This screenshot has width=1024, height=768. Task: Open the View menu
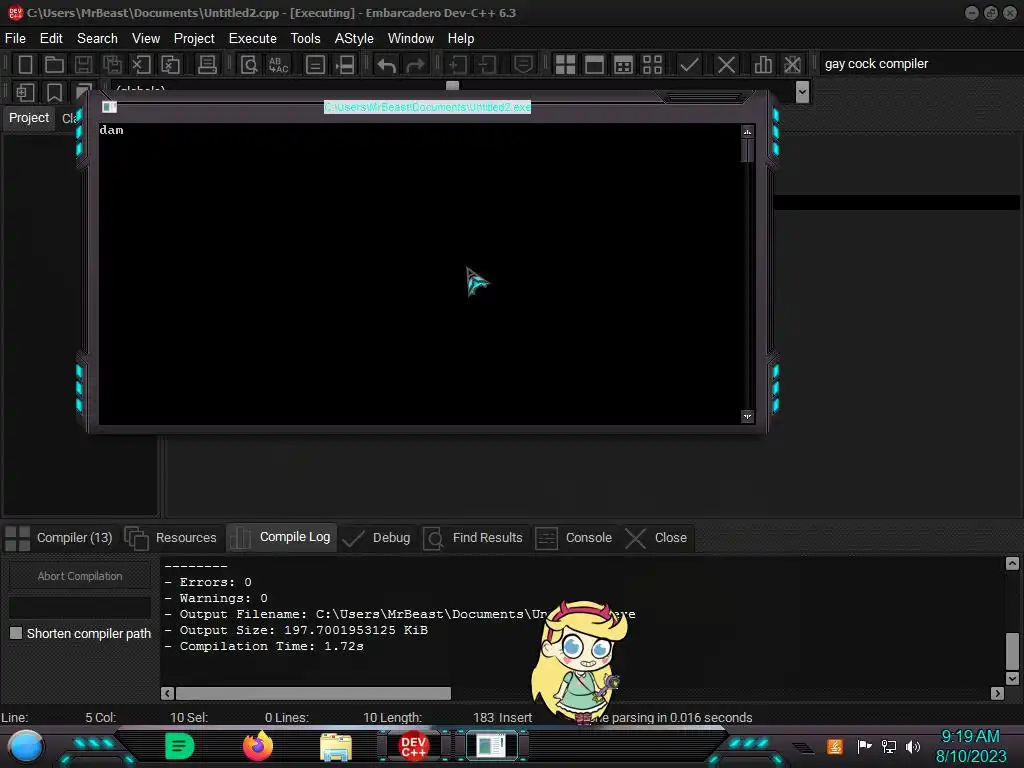tap(146, 39)
